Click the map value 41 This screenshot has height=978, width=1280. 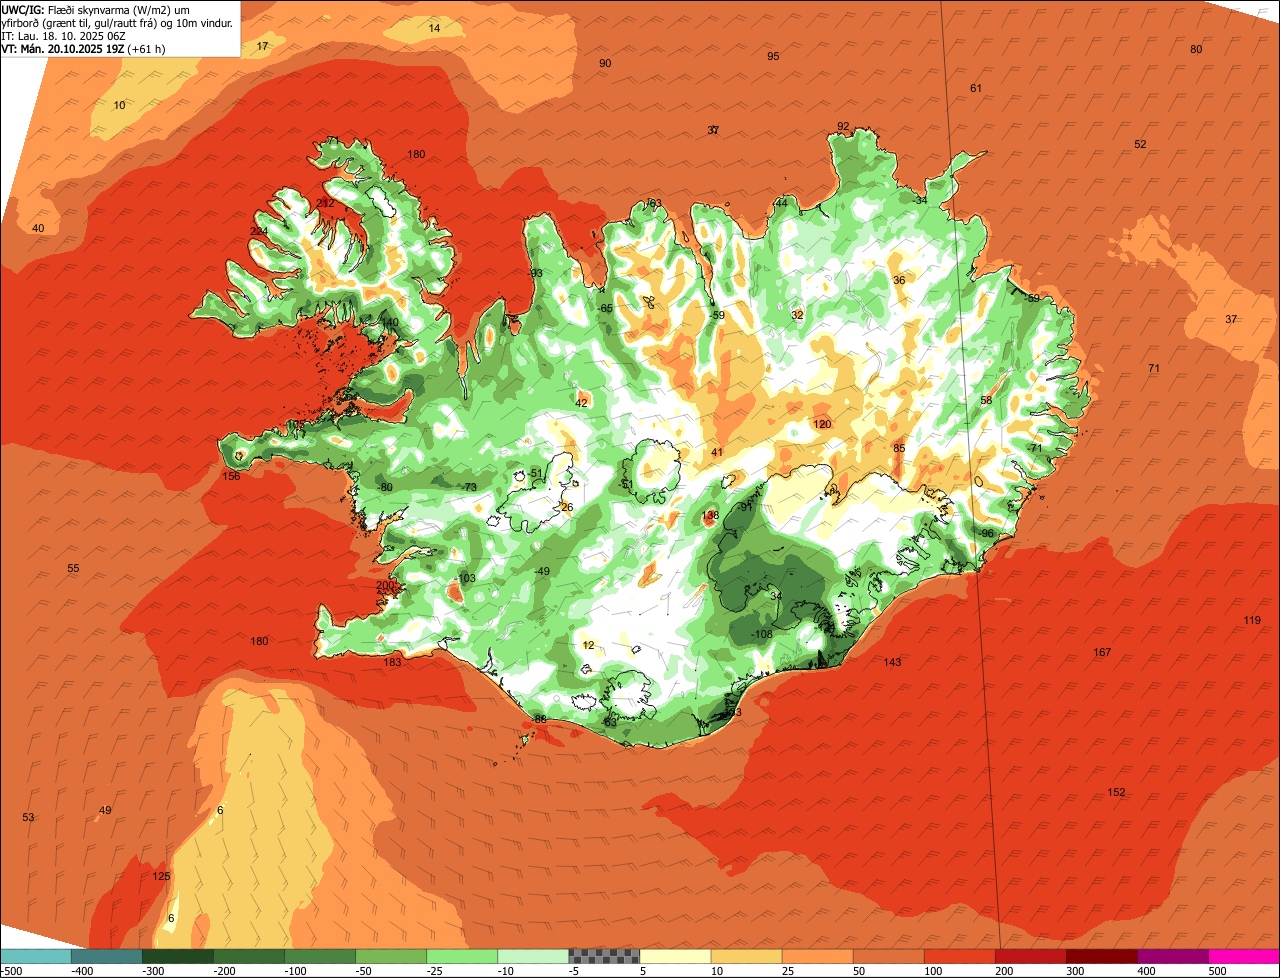point(717,452)
